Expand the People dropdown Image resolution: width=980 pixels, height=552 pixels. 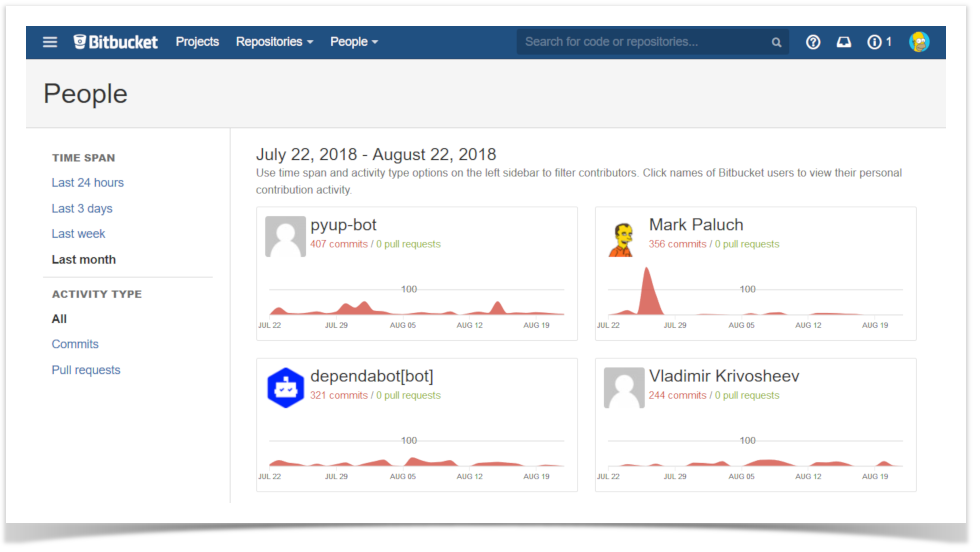click(354, 42)
